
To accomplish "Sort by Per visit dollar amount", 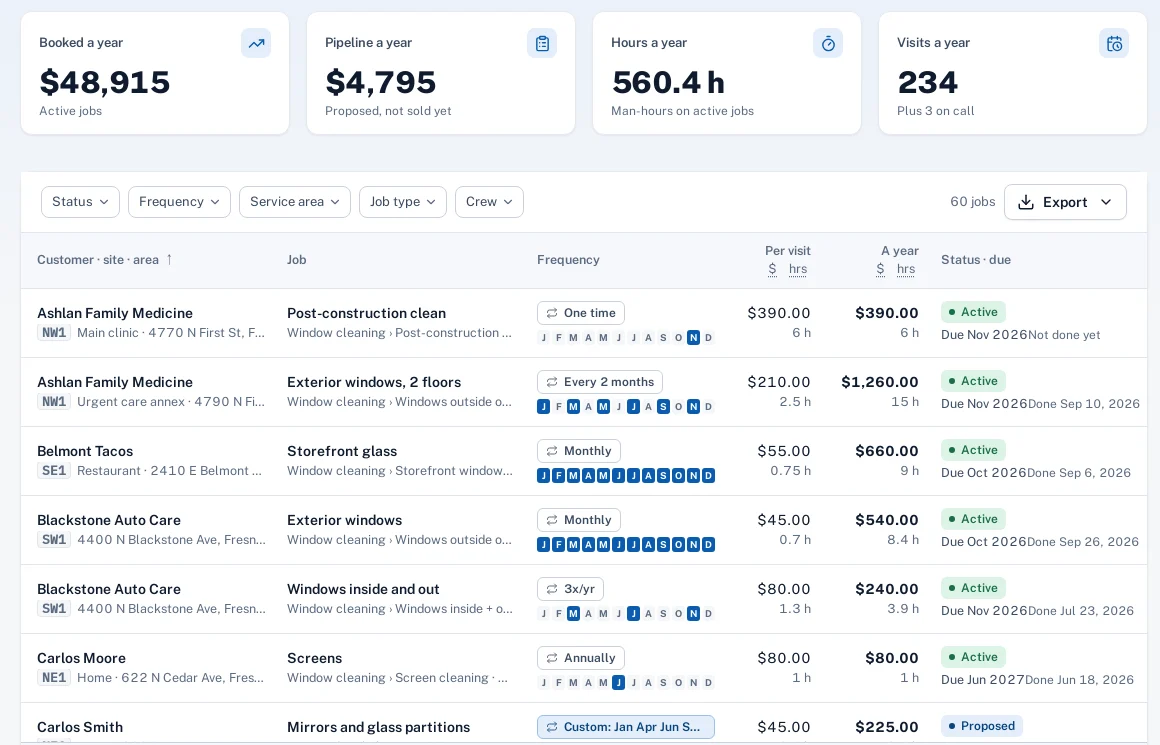I will click(x=772, y=269).
